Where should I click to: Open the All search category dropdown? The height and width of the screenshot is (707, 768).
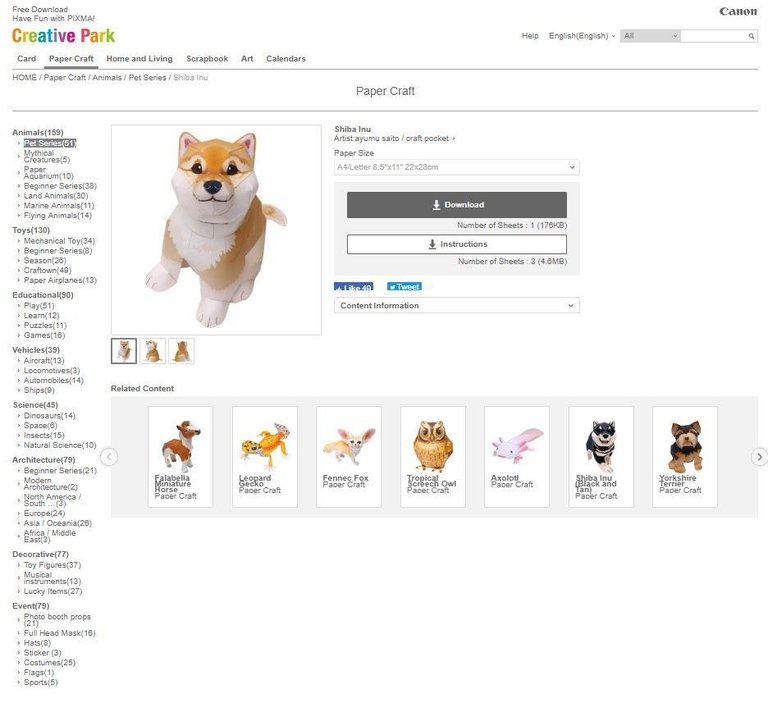pos(650,36)
